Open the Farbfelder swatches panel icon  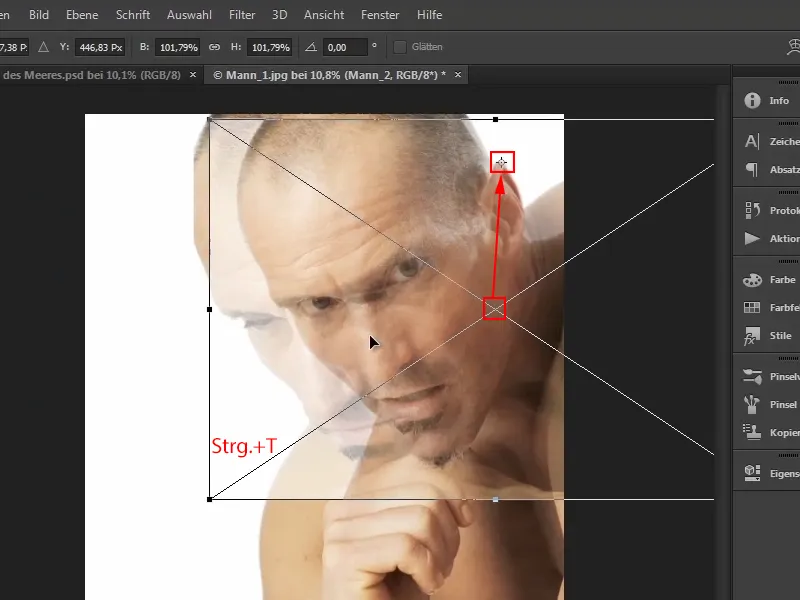coord(752,307)
